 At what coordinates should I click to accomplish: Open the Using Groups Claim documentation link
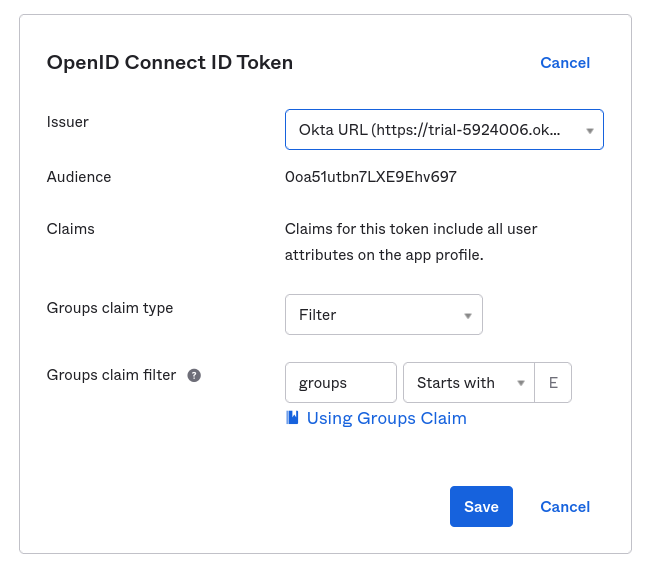click(386, 418)
